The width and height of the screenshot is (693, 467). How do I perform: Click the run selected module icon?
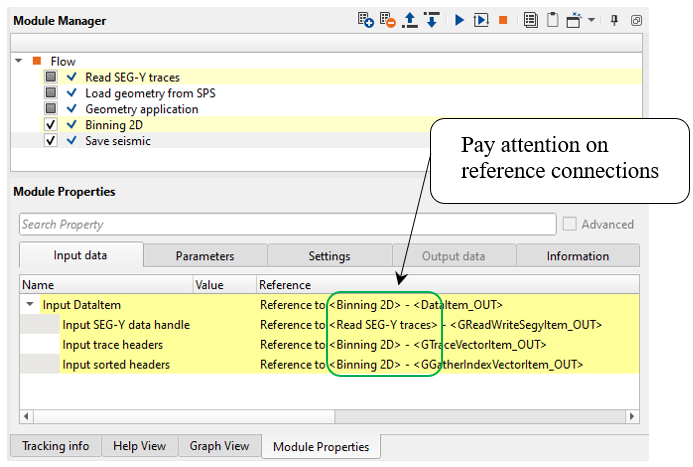pos(481,20)
